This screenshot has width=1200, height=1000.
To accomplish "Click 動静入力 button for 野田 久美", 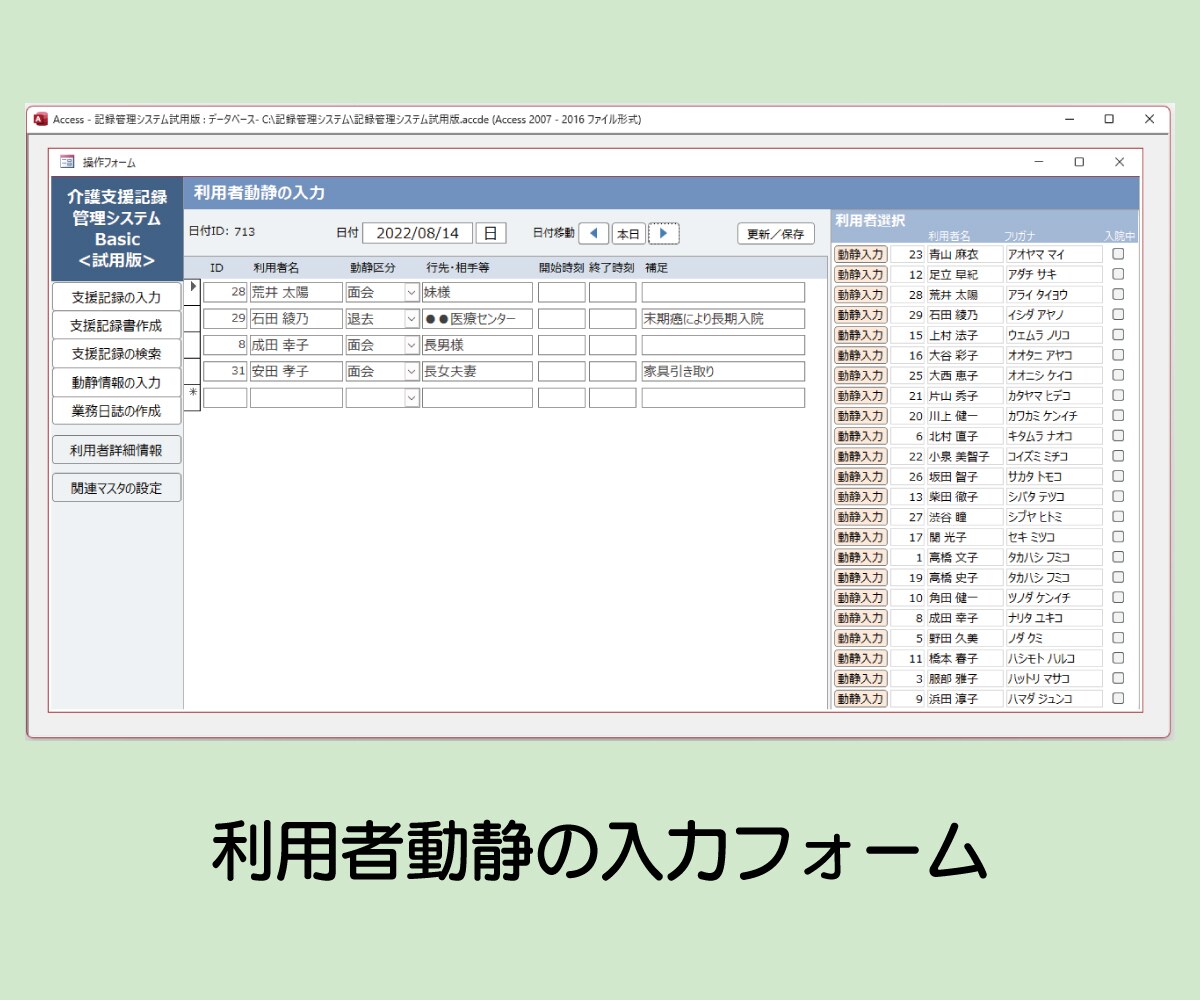I will 860,638.
